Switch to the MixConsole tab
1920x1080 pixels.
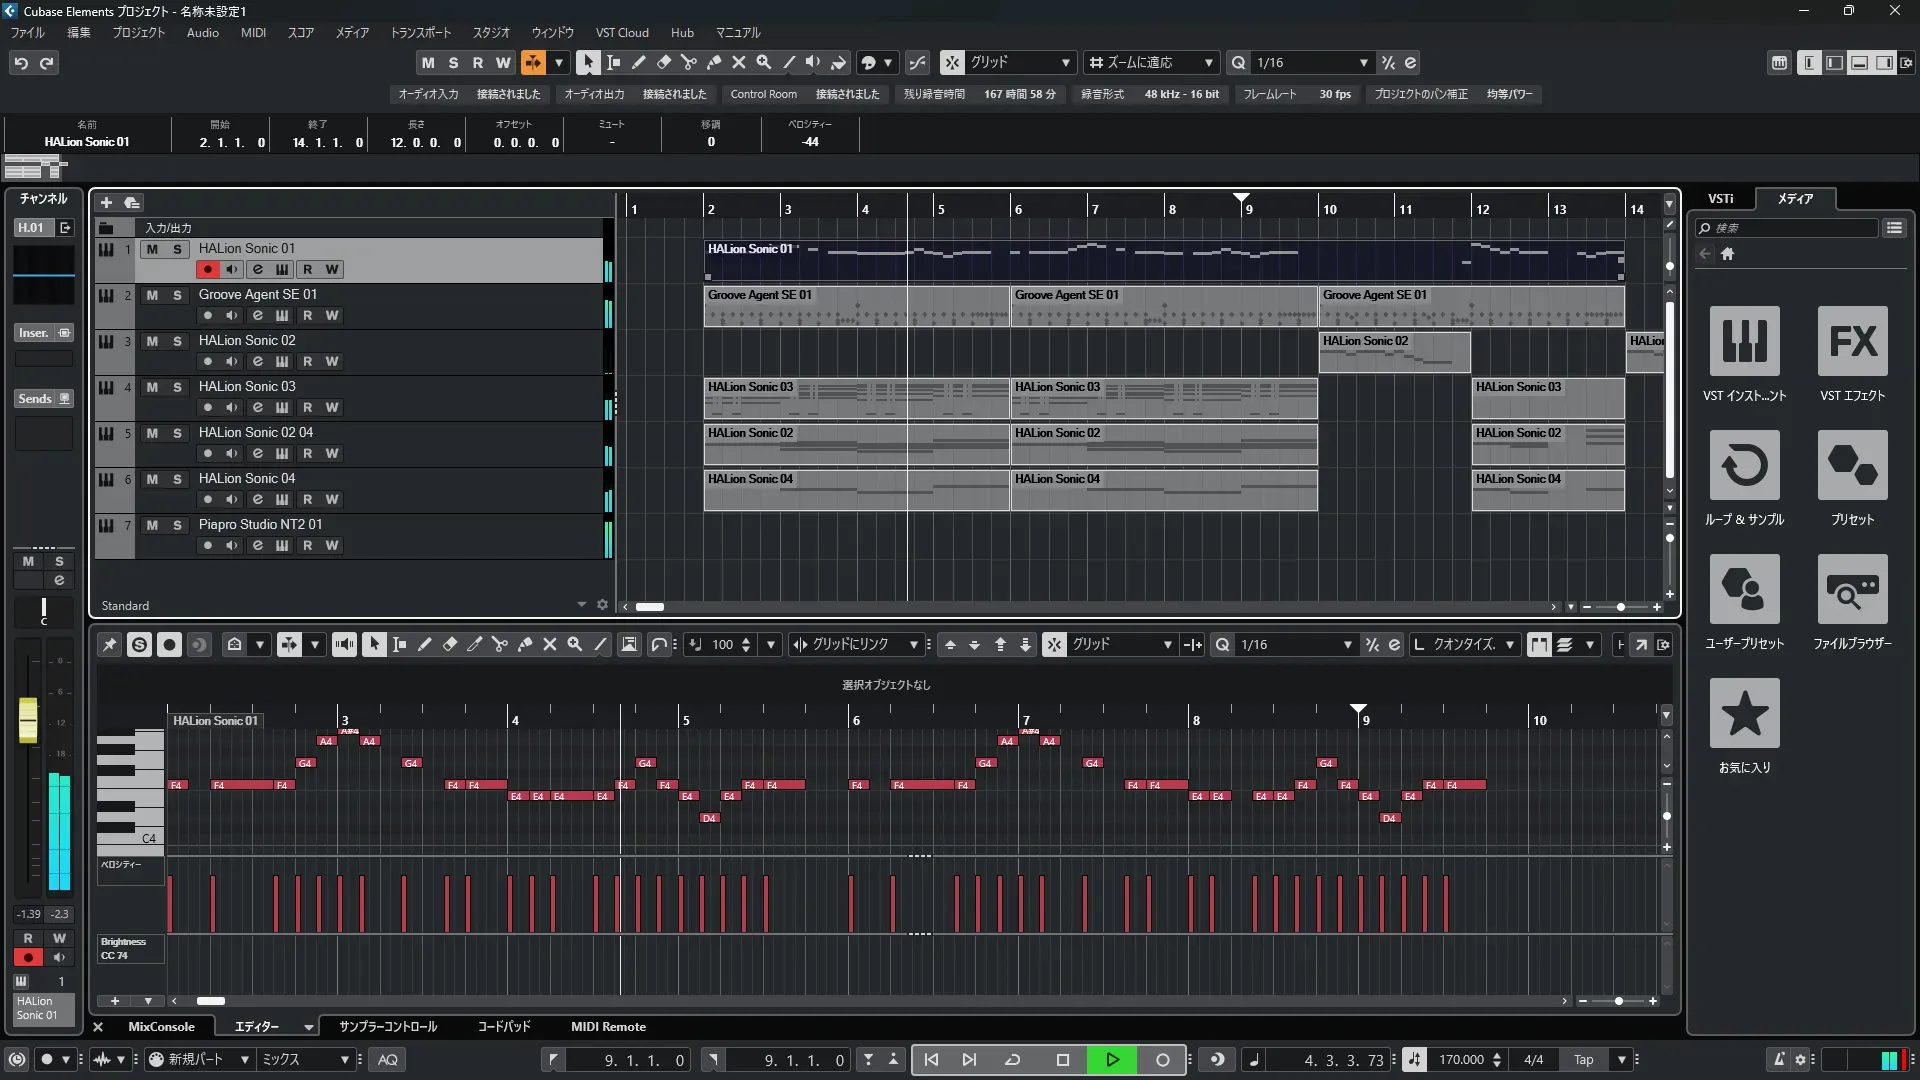[161, 1027]
